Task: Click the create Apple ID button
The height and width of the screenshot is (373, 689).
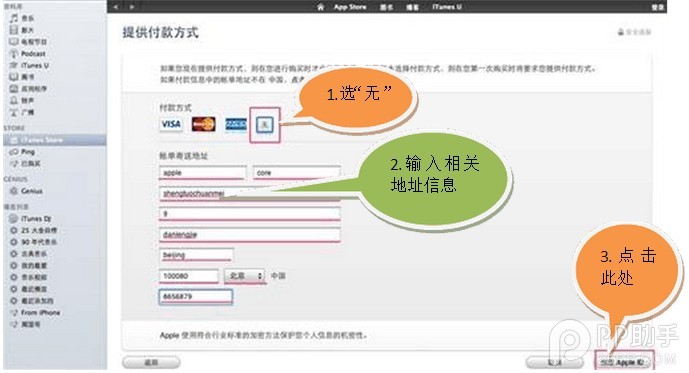Action: 624,362
